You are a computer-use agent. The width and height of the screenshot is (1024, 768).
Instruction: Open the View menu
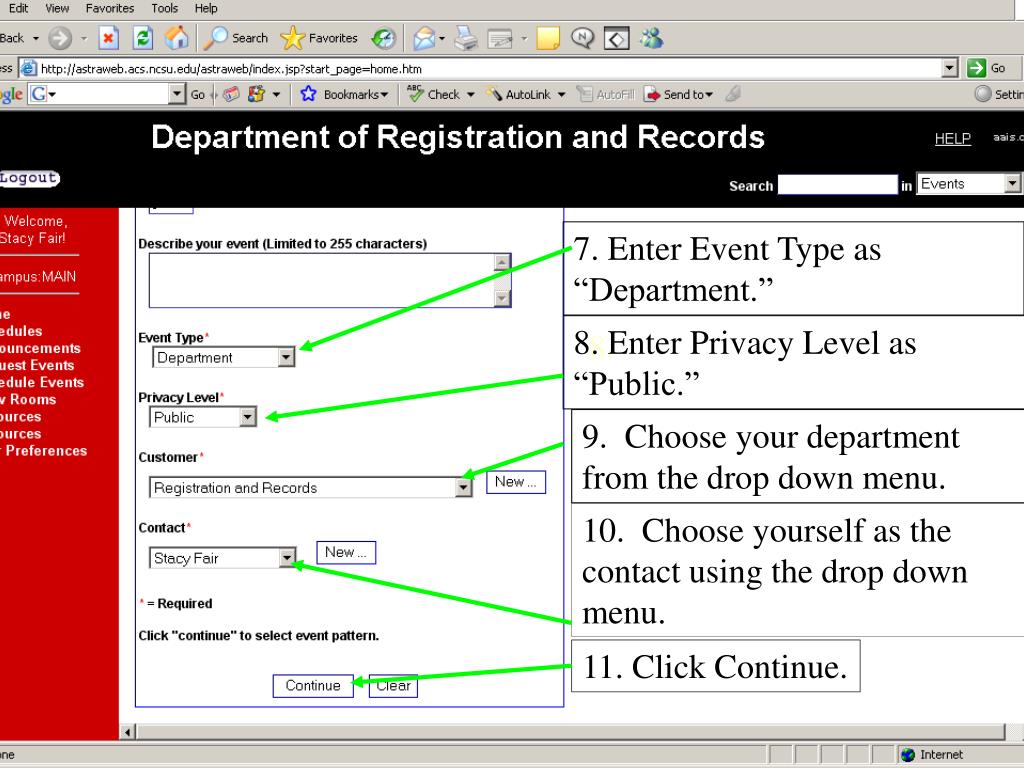[57, 8]
